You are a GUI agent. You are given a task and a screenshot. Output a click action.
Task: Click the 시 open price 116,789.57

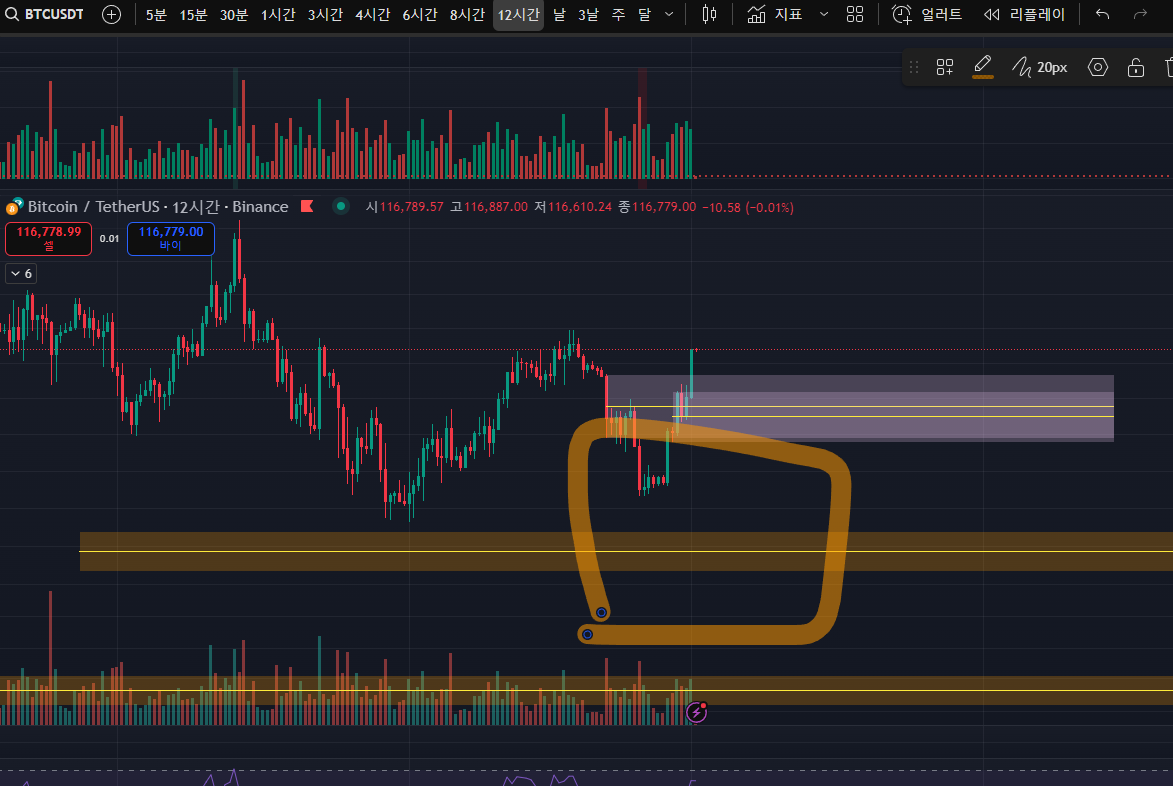404,207
